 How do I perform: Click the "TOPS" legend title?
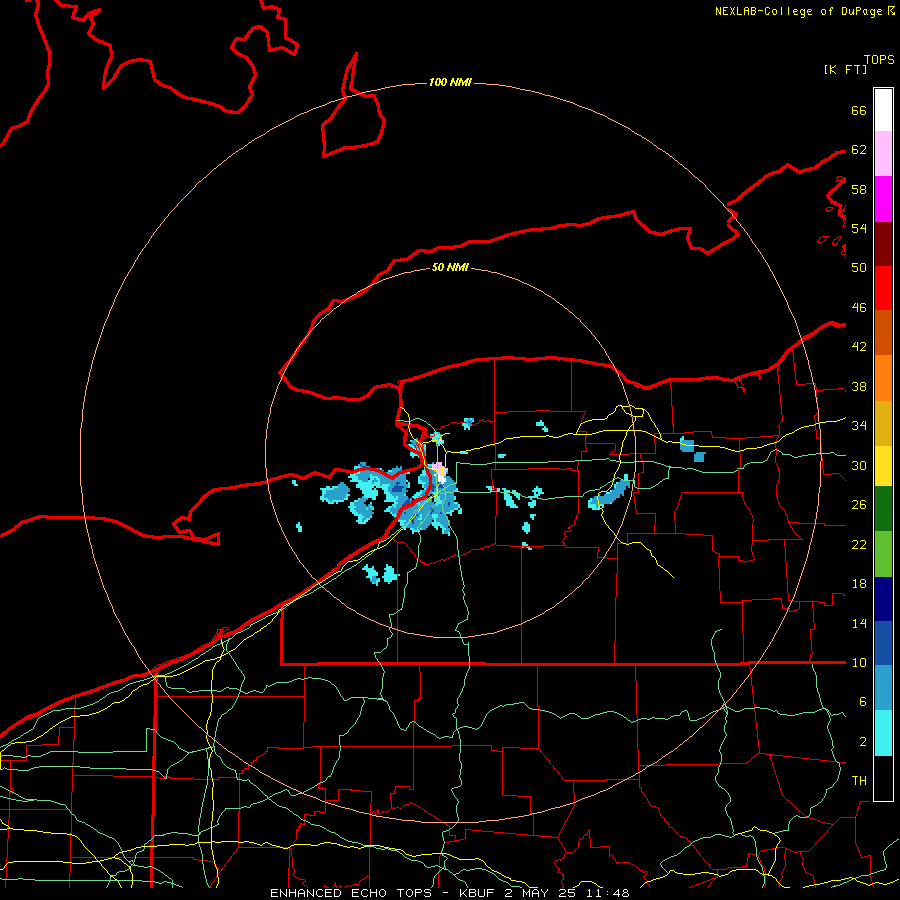tap(879, 60)
